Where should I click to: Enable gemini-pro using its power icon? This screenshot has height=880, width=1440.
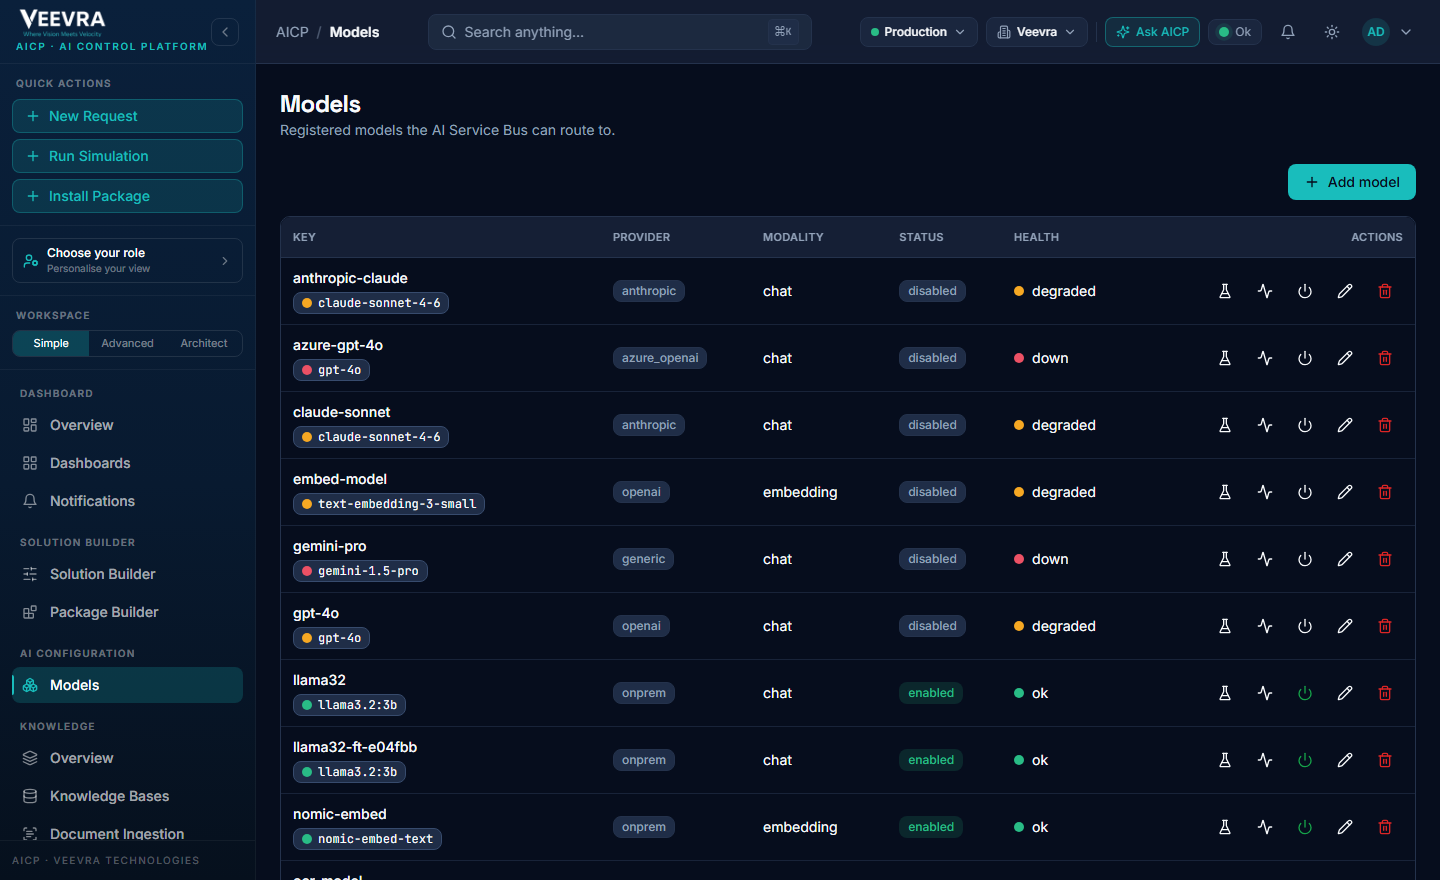[x=1305, y=559]
